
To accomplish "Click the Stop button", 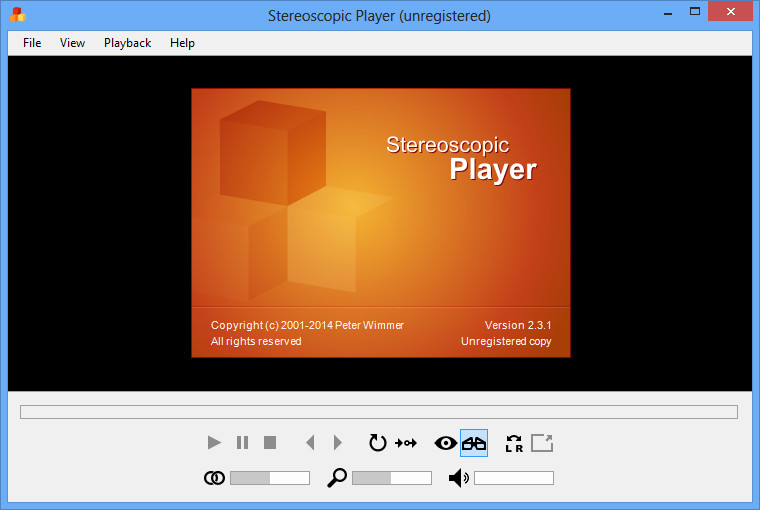I will click(270, 443).
